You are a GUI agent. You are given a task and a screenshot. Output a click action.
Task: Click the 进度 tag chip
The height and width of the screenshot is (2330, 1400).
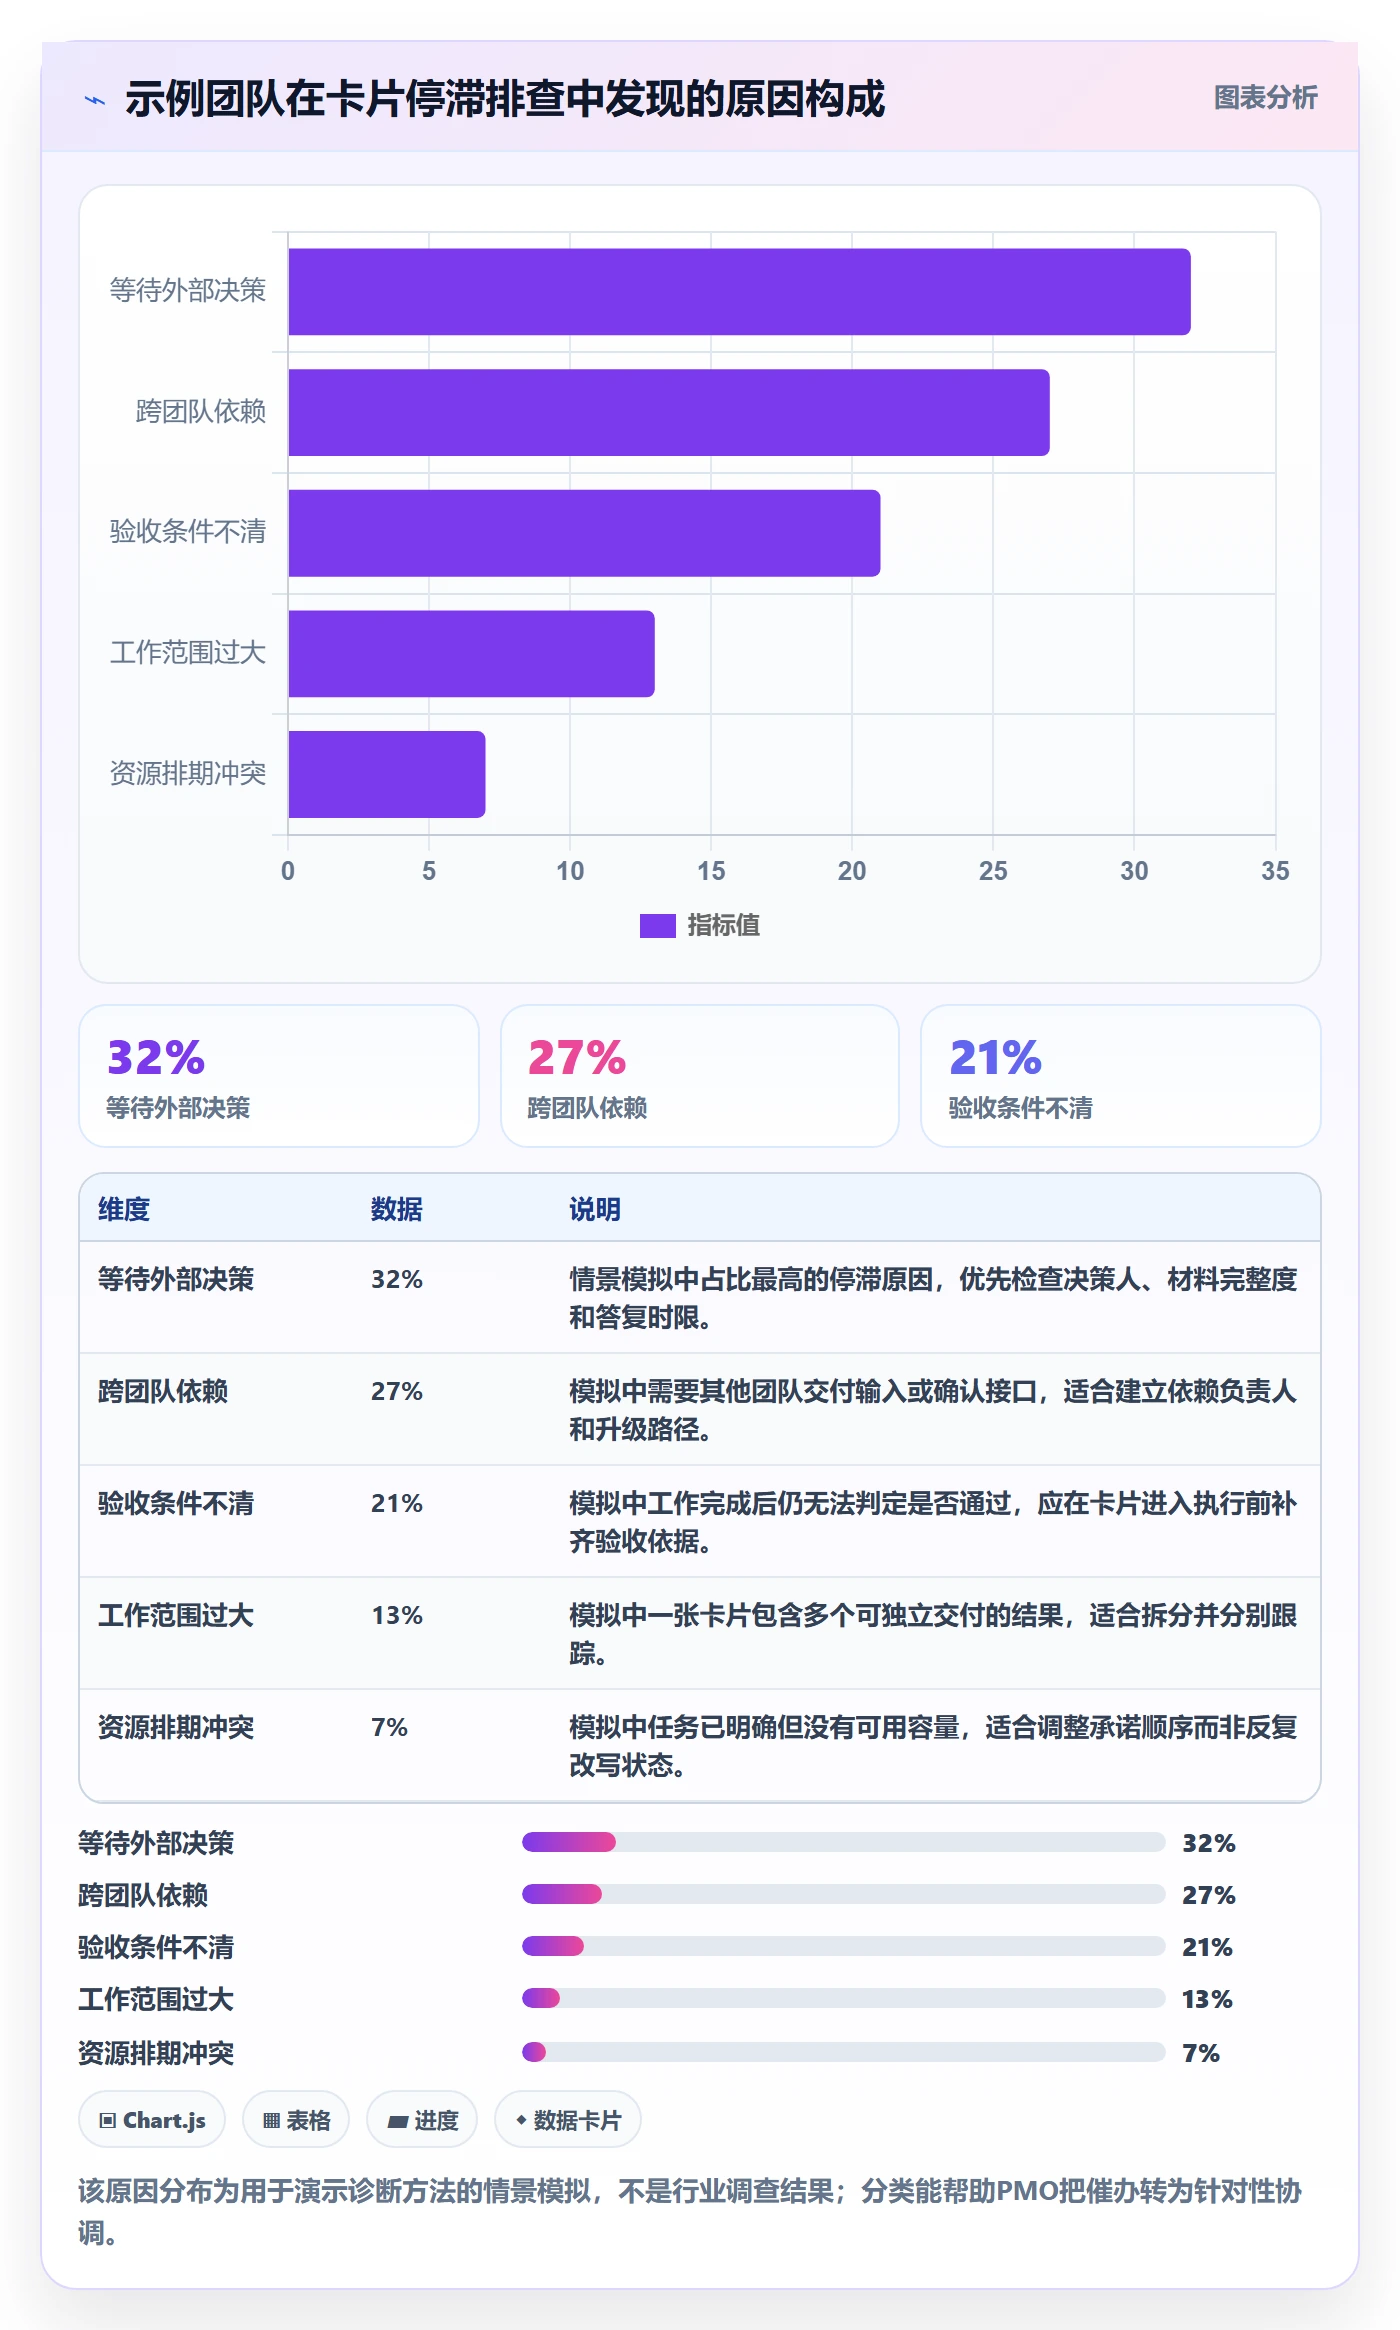[x=422, y=2120]
